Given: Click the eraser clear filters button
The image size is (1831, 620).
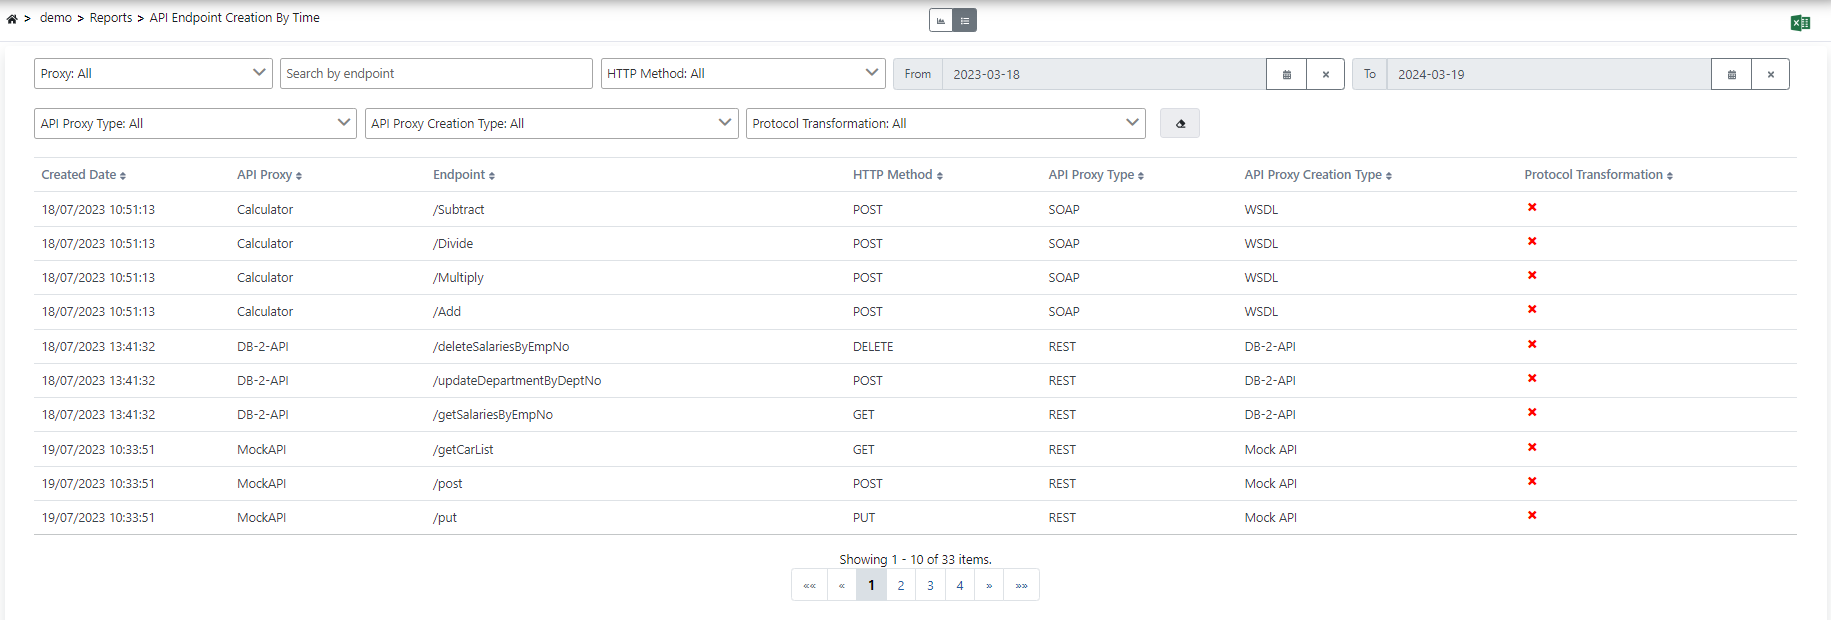Looking at the screenshot, I should click(x=1180, y=124).
